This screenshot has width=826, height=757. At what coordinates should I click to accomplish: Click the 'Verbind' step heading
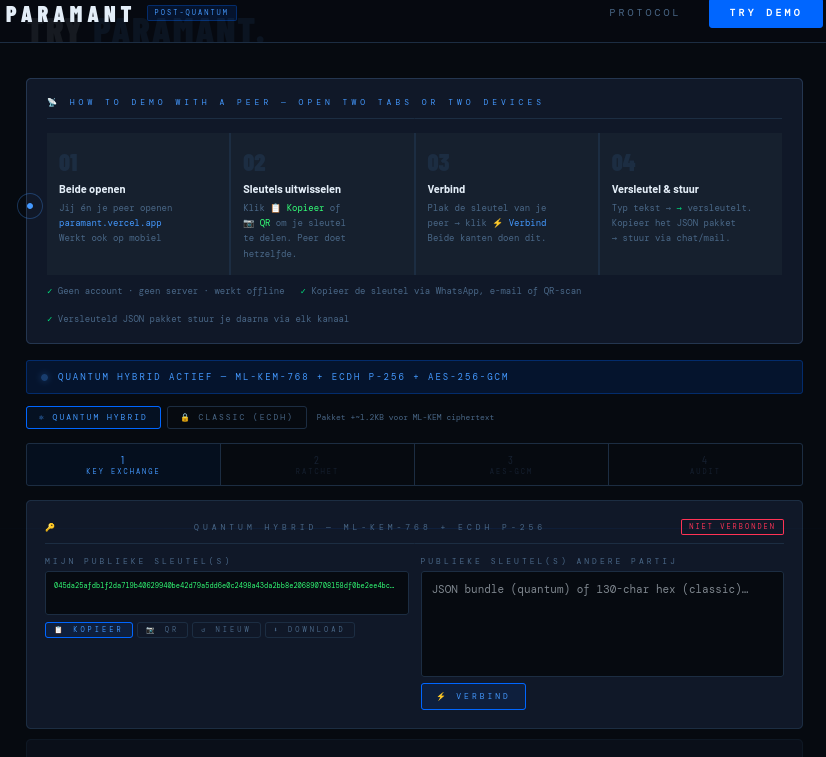446,189
